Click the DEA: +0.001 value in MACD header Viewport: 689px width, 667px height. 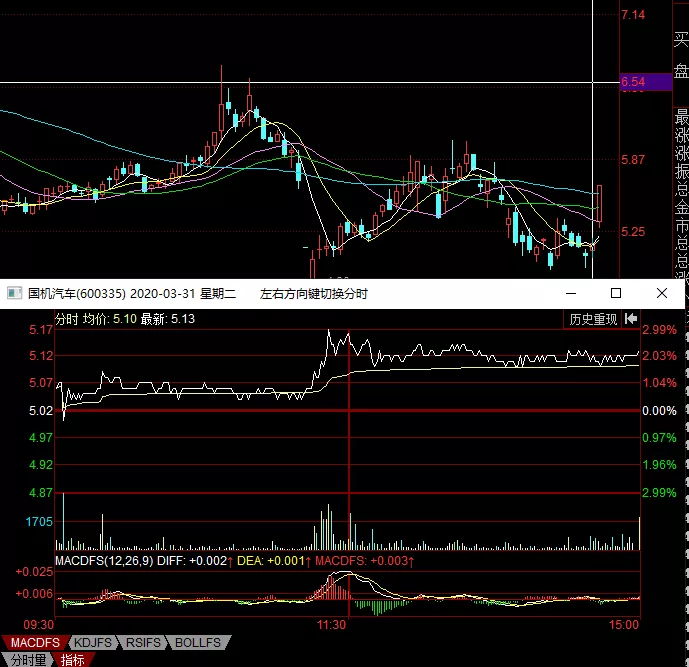[274, 561]
